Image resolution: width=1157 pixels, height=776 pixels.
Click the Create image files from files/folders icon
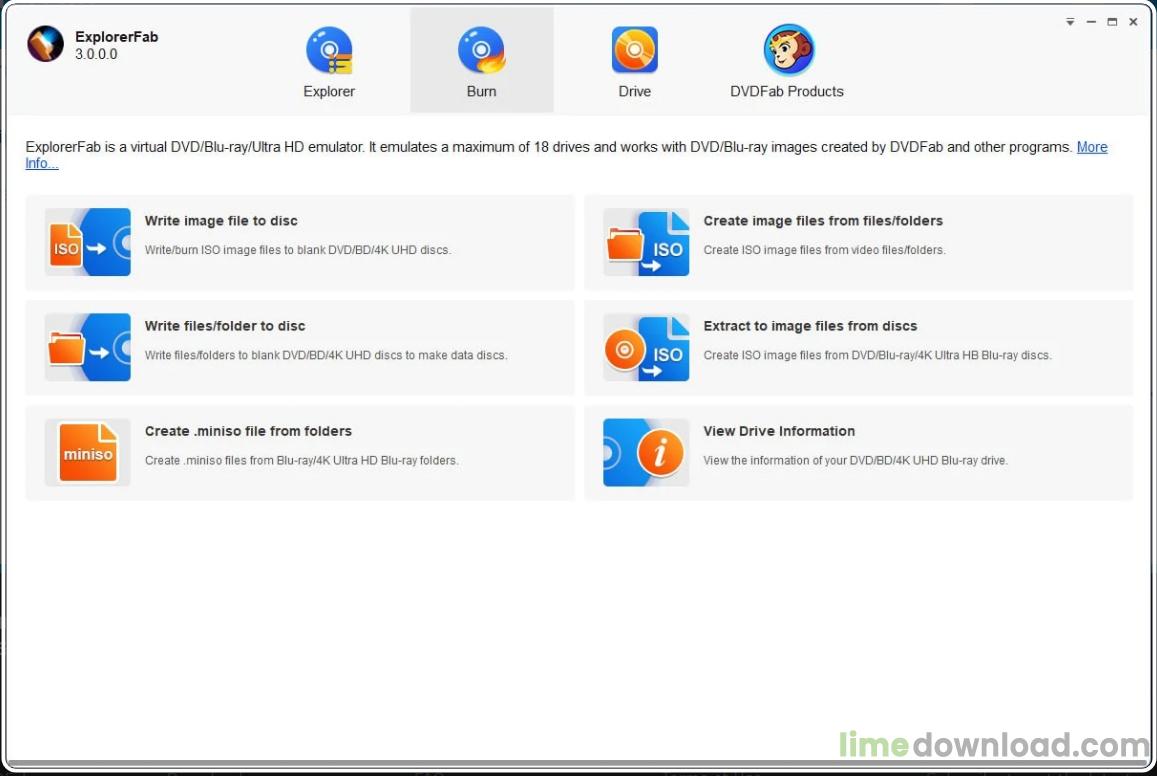click(x=646, y=242)
